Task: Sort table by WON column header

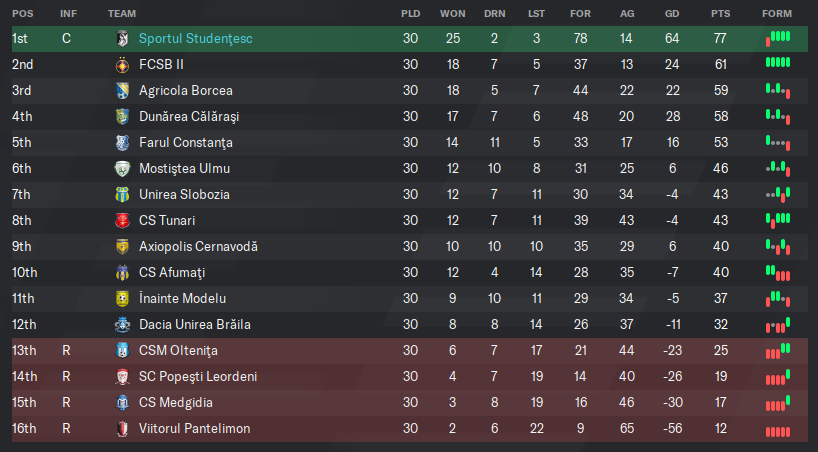Action: (x=452, y=14)
